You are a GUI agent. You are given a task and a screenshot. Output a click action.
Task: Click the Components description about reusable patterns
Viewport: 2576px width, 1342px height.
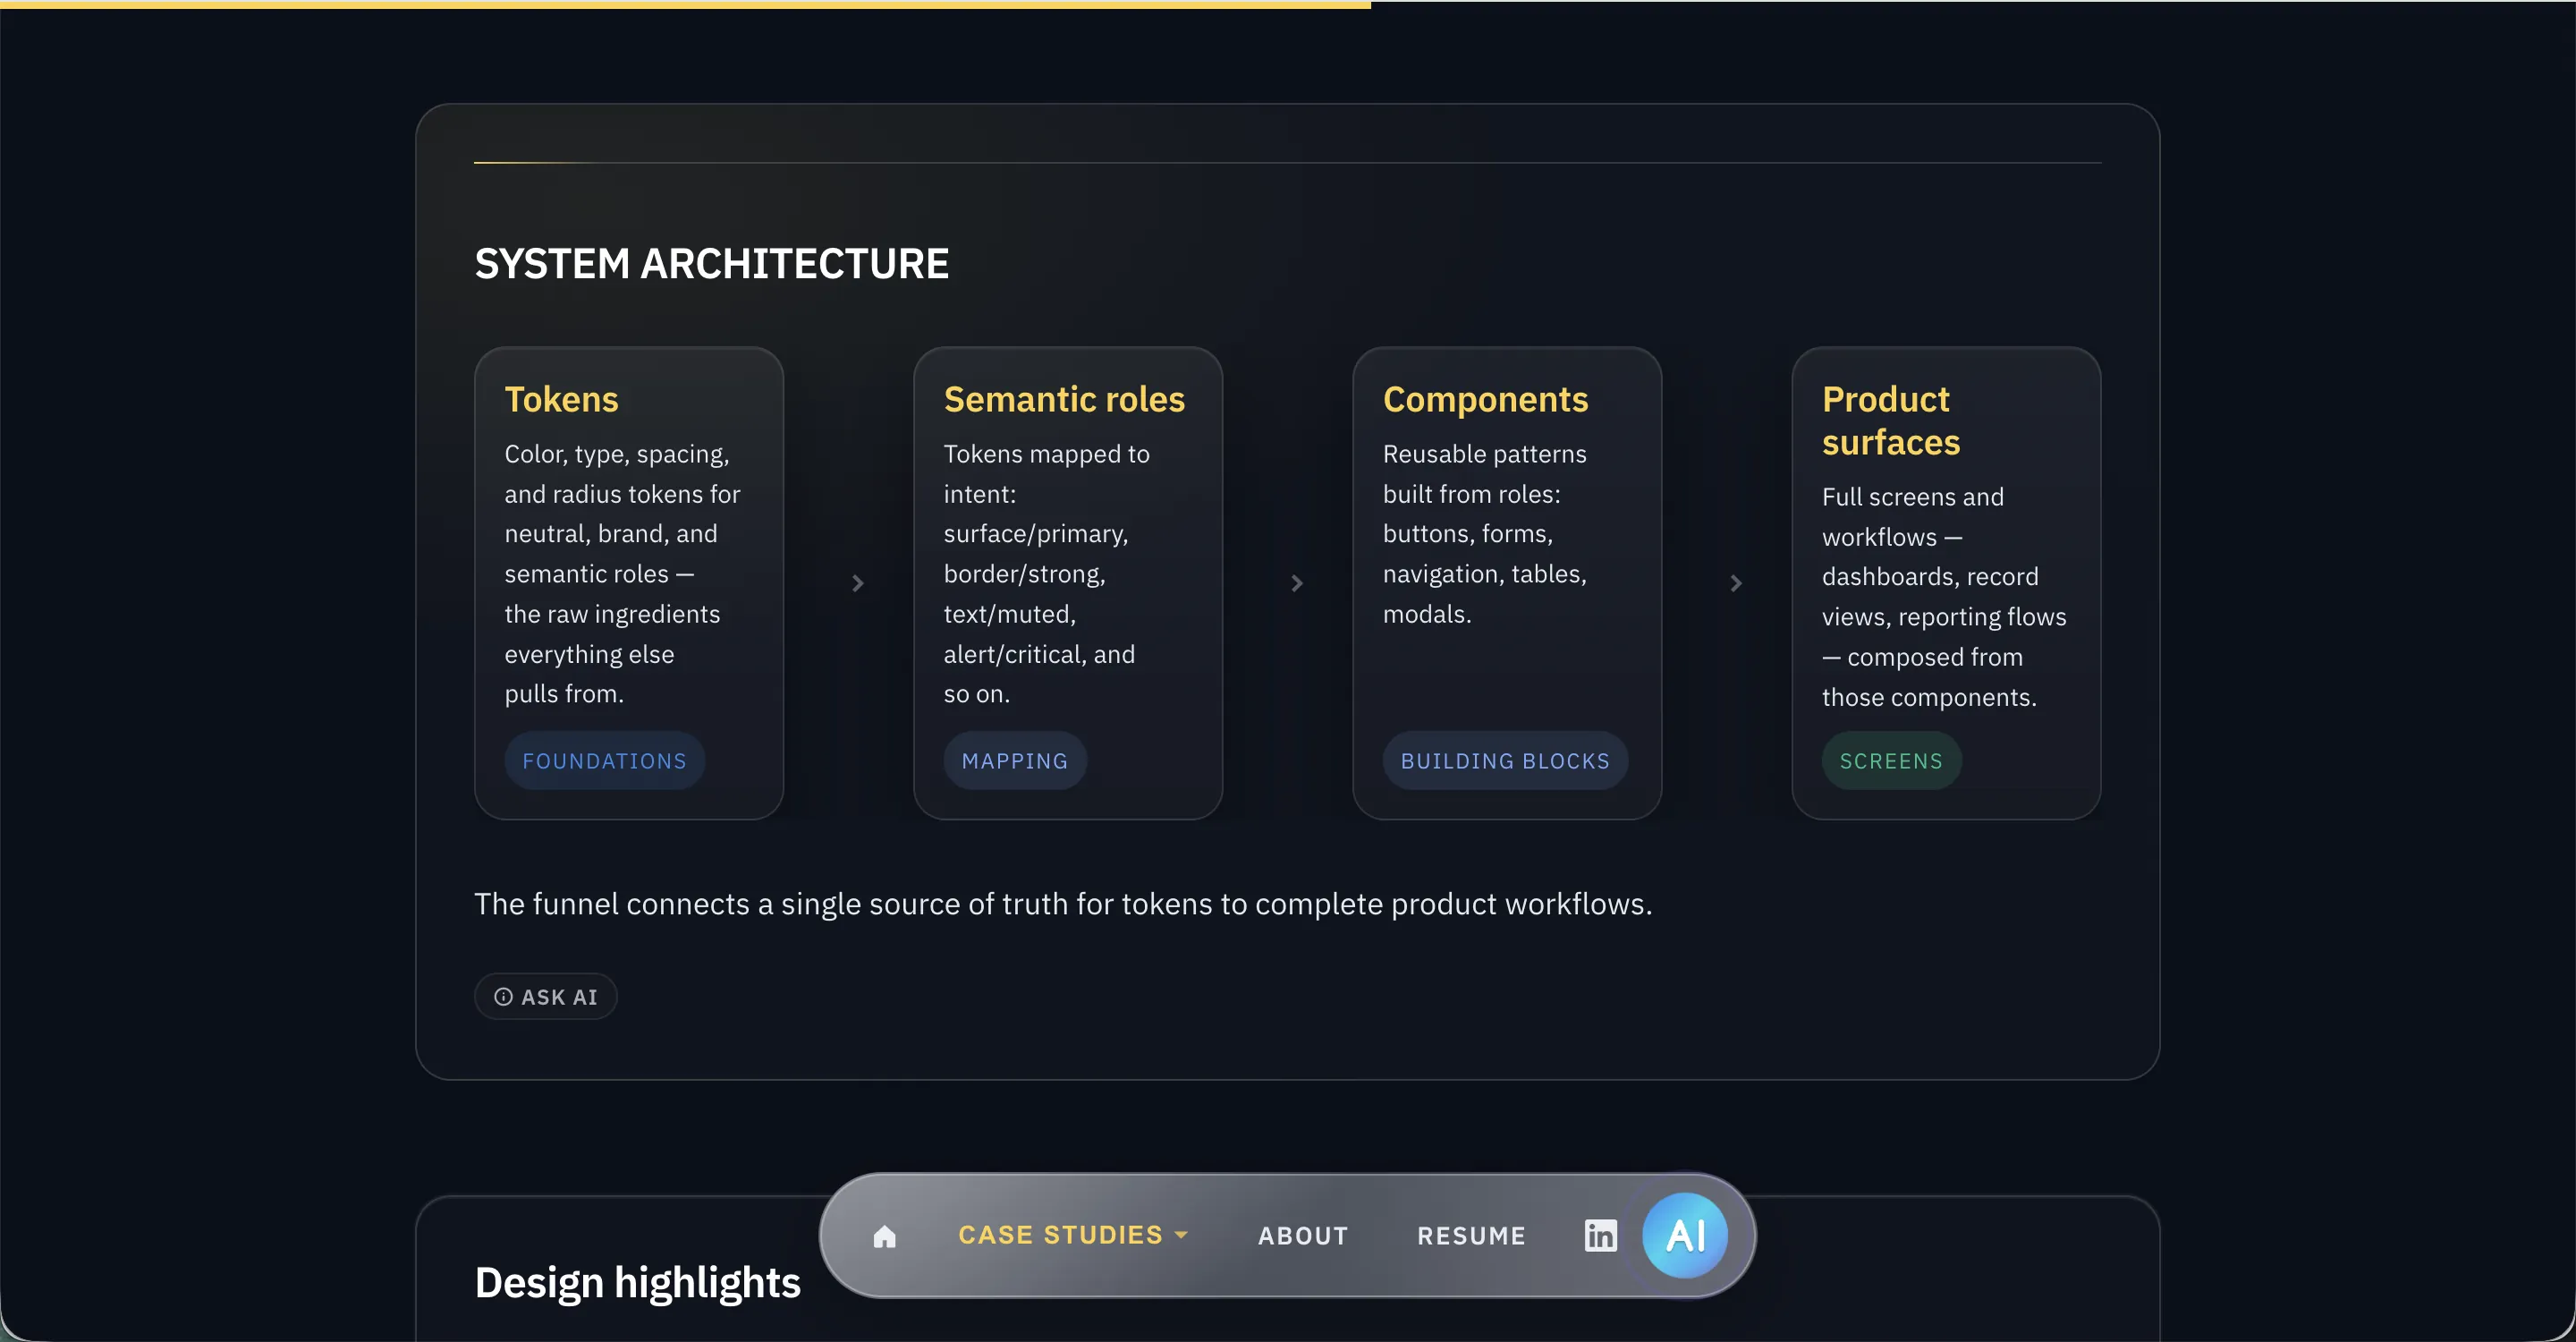point(1484,534)
